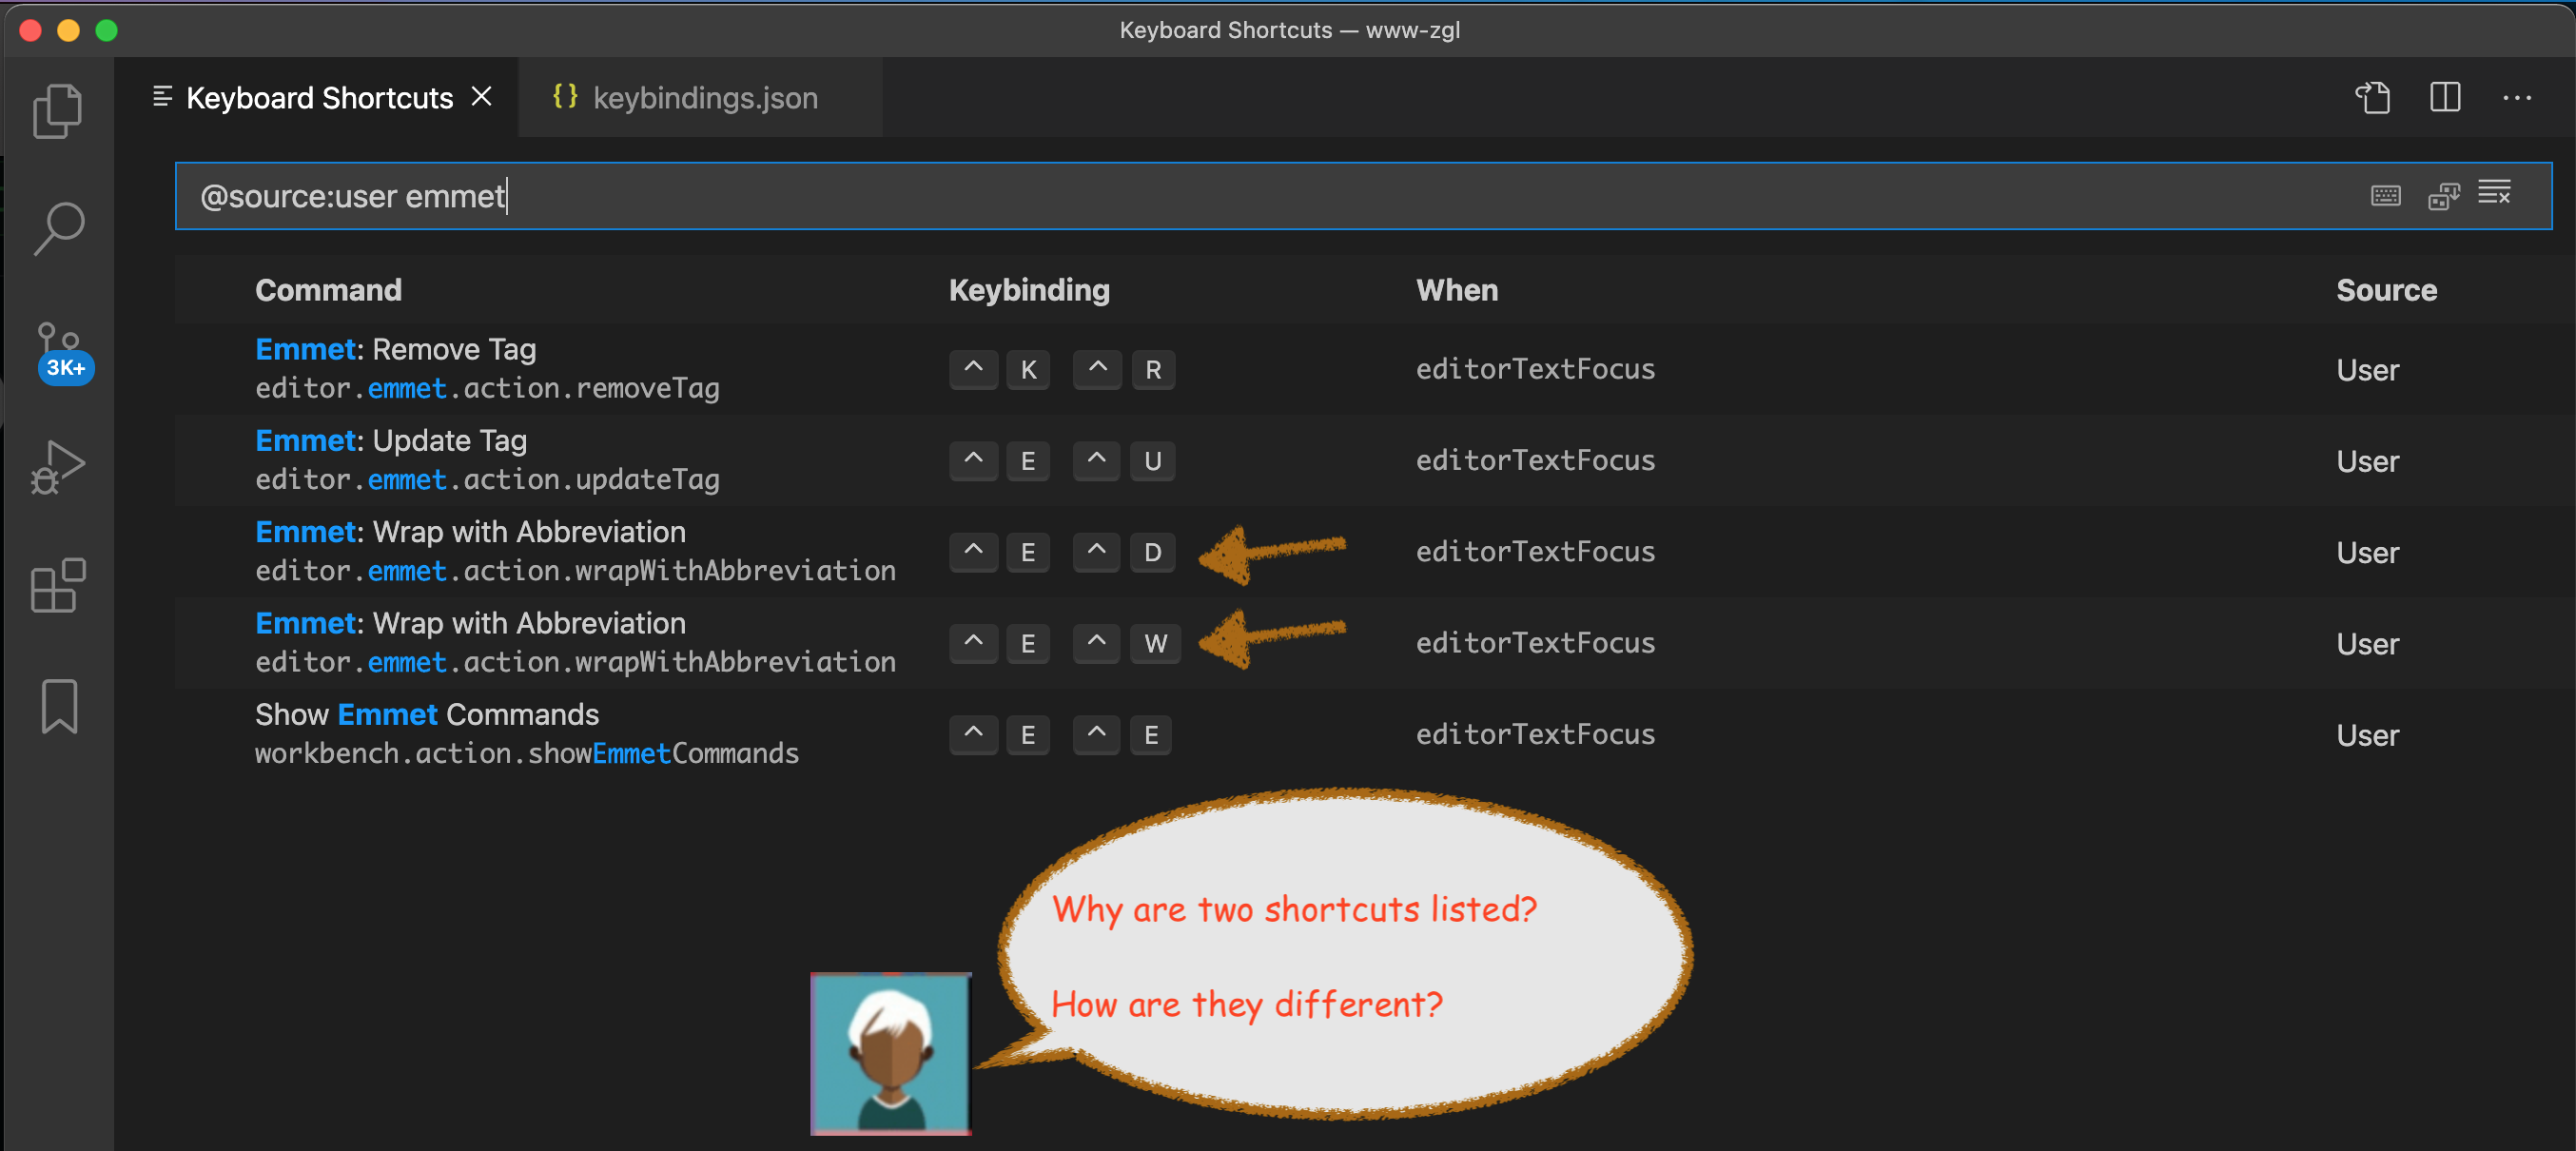Close the Keyboard Shortcuts tab
2576x1151 pixels.
(x=482, y=96)
